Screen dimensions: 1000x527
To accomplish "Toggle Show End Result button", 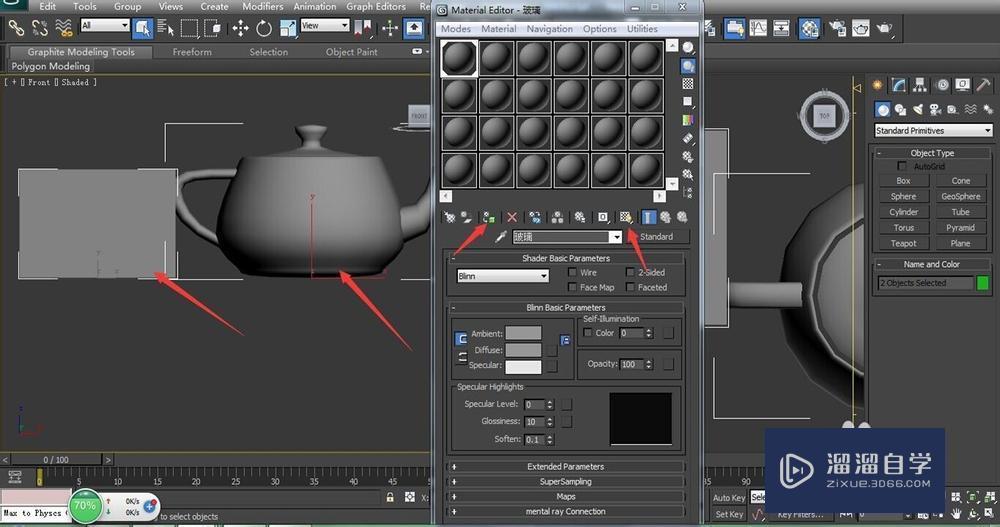I will point(648,218).
